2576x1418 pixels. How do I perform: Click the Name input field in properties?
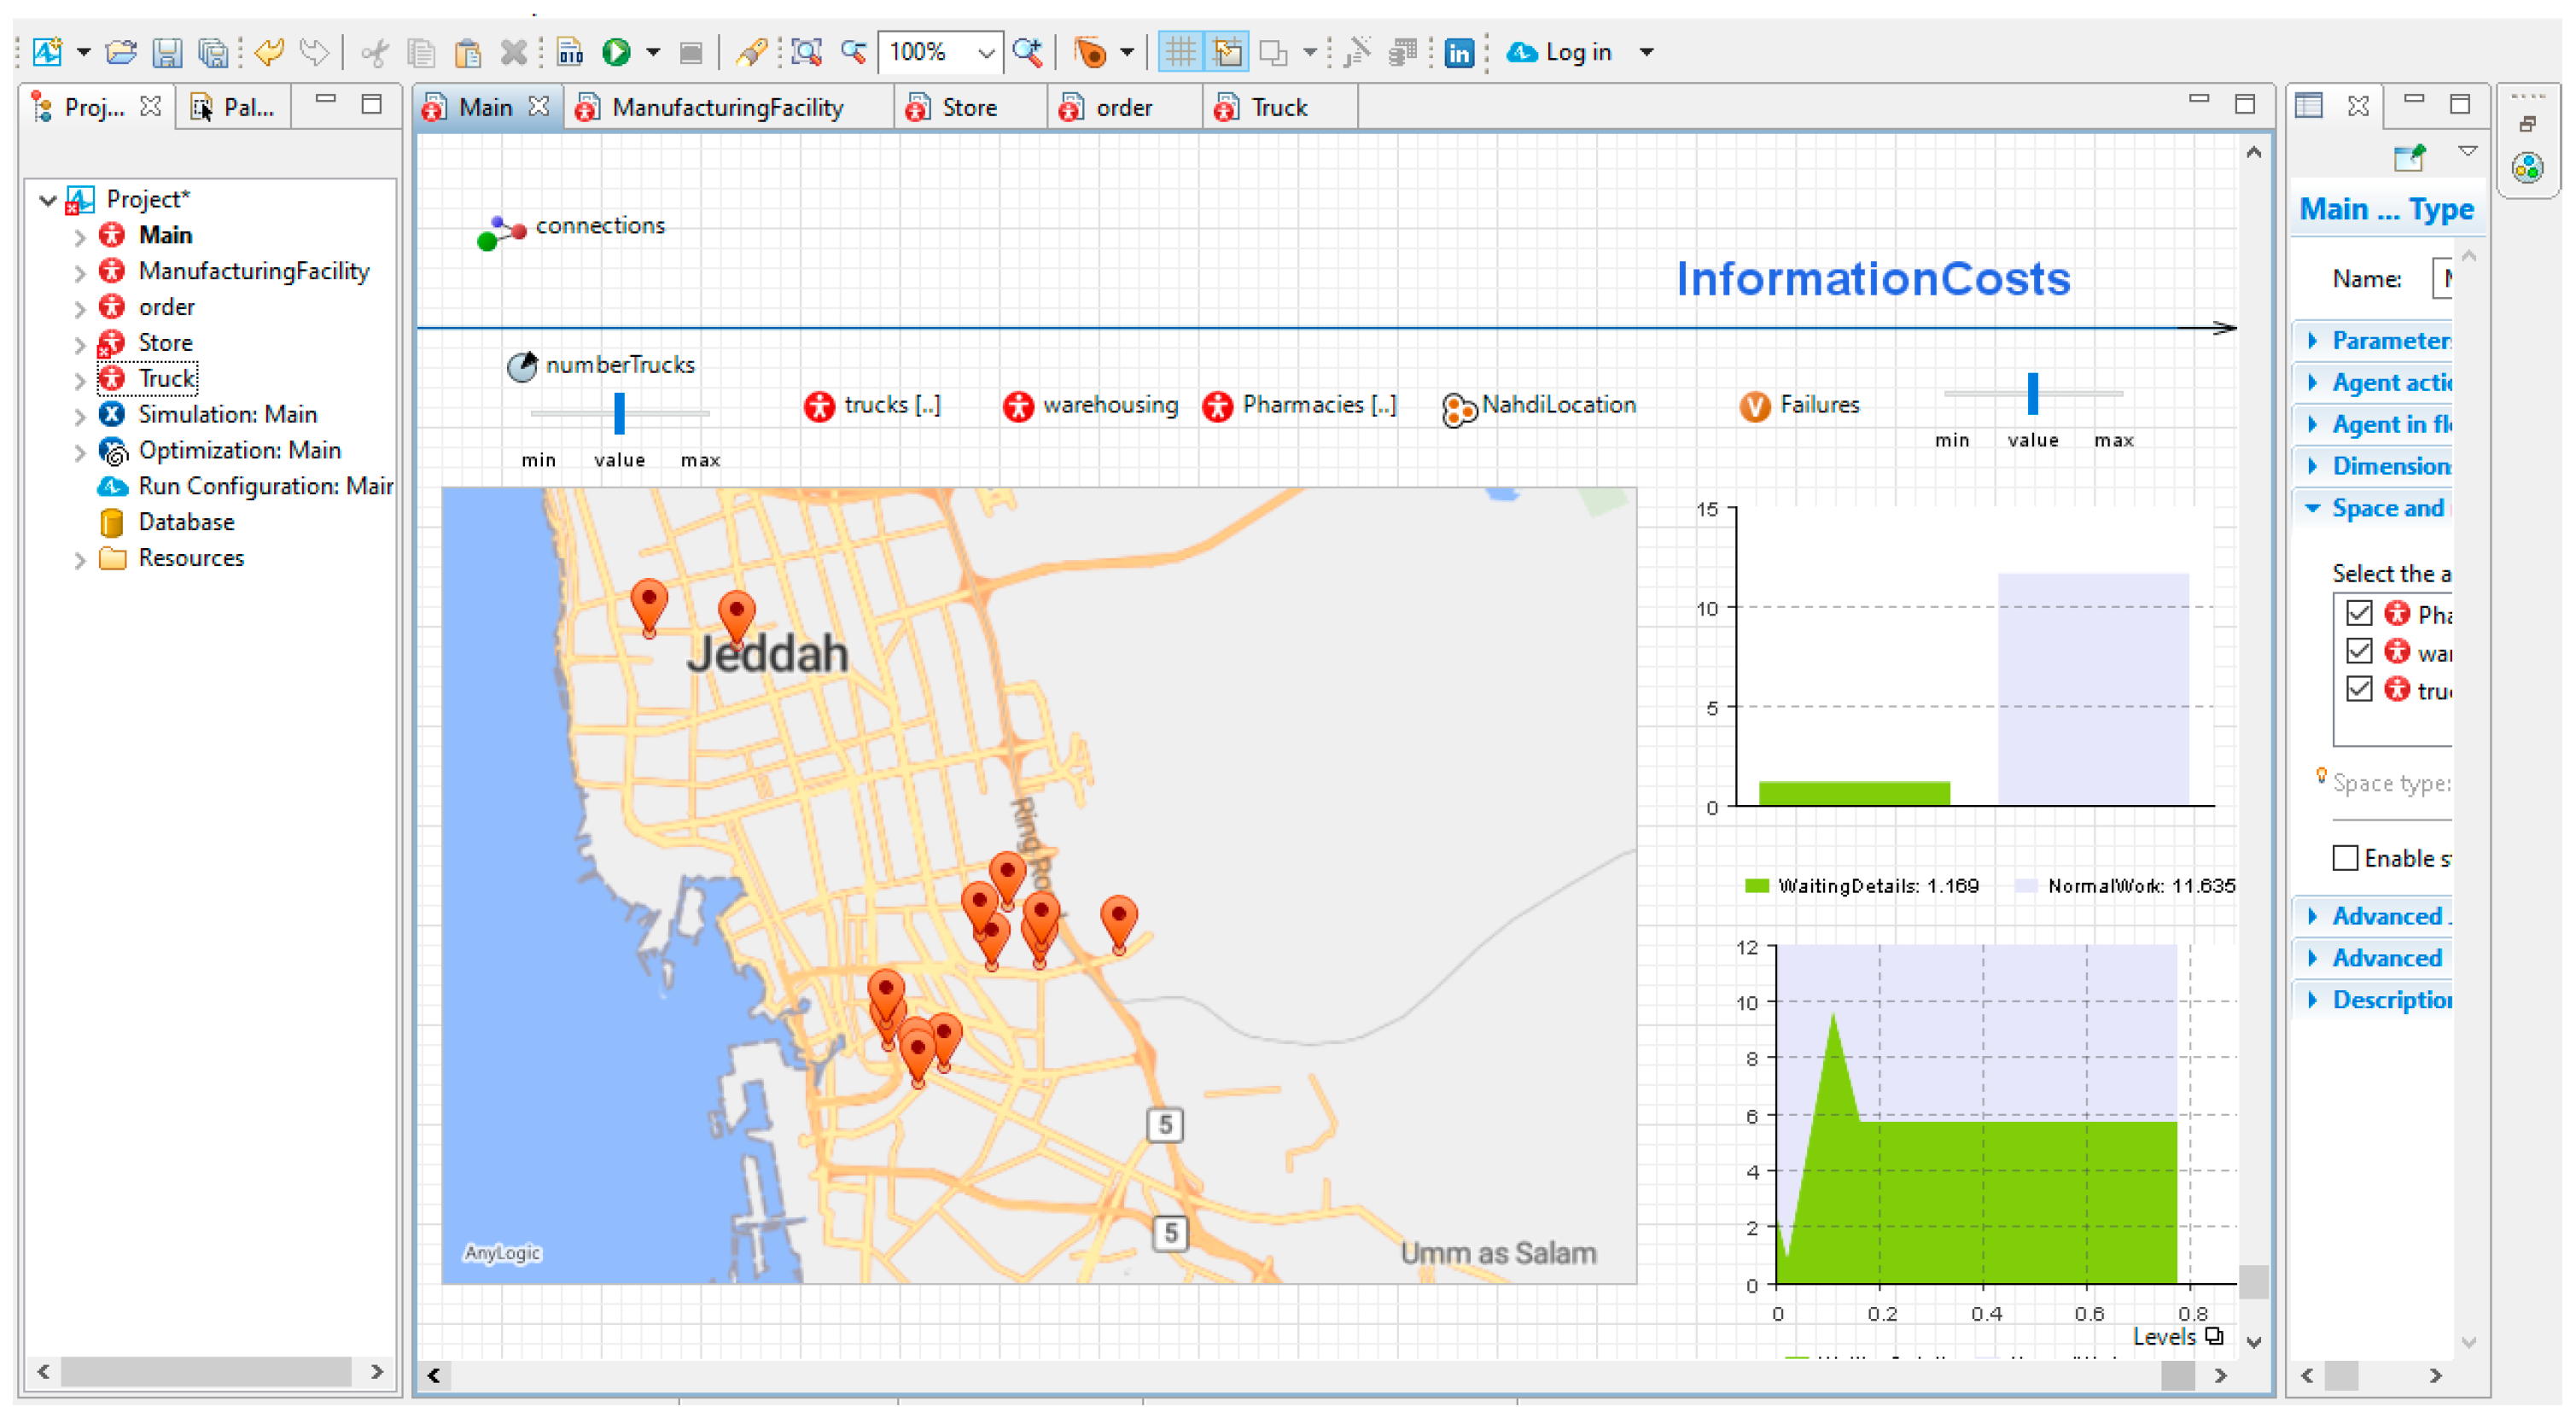(x=2441, y=279)
